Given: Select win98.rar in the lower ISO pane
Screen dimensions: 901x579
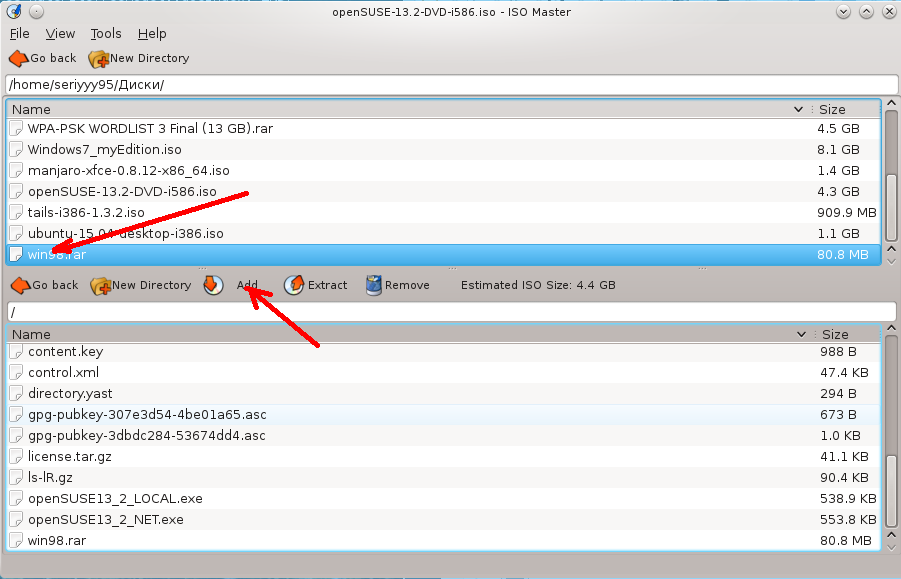Looking at the screenshot, I should (443, 541).
